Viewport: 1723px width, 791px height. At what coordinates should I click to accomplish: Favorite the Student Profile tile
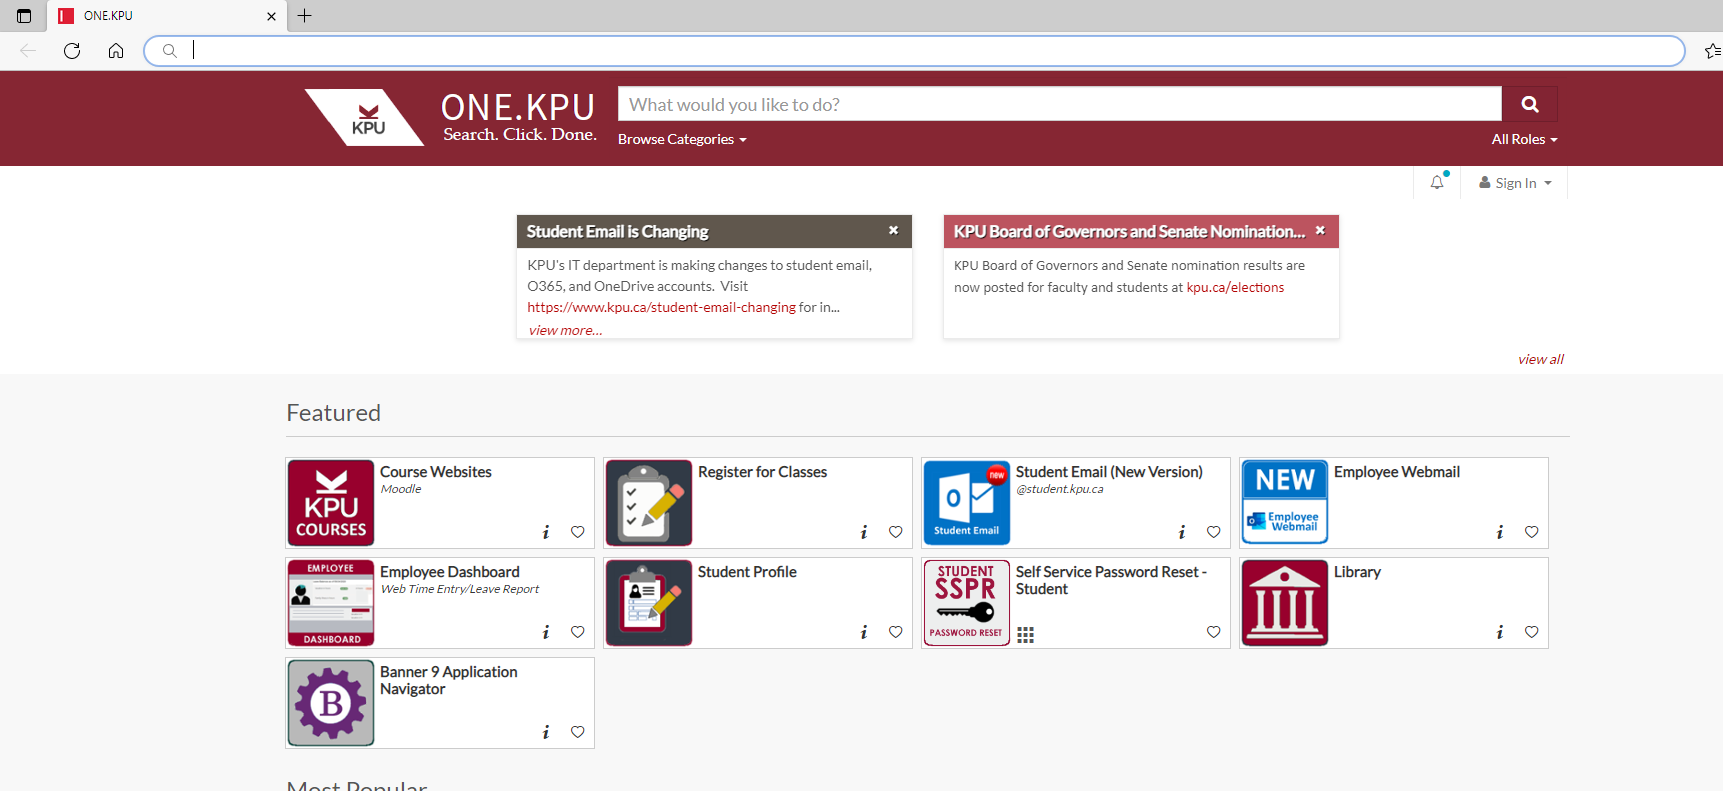pos(895,632)
